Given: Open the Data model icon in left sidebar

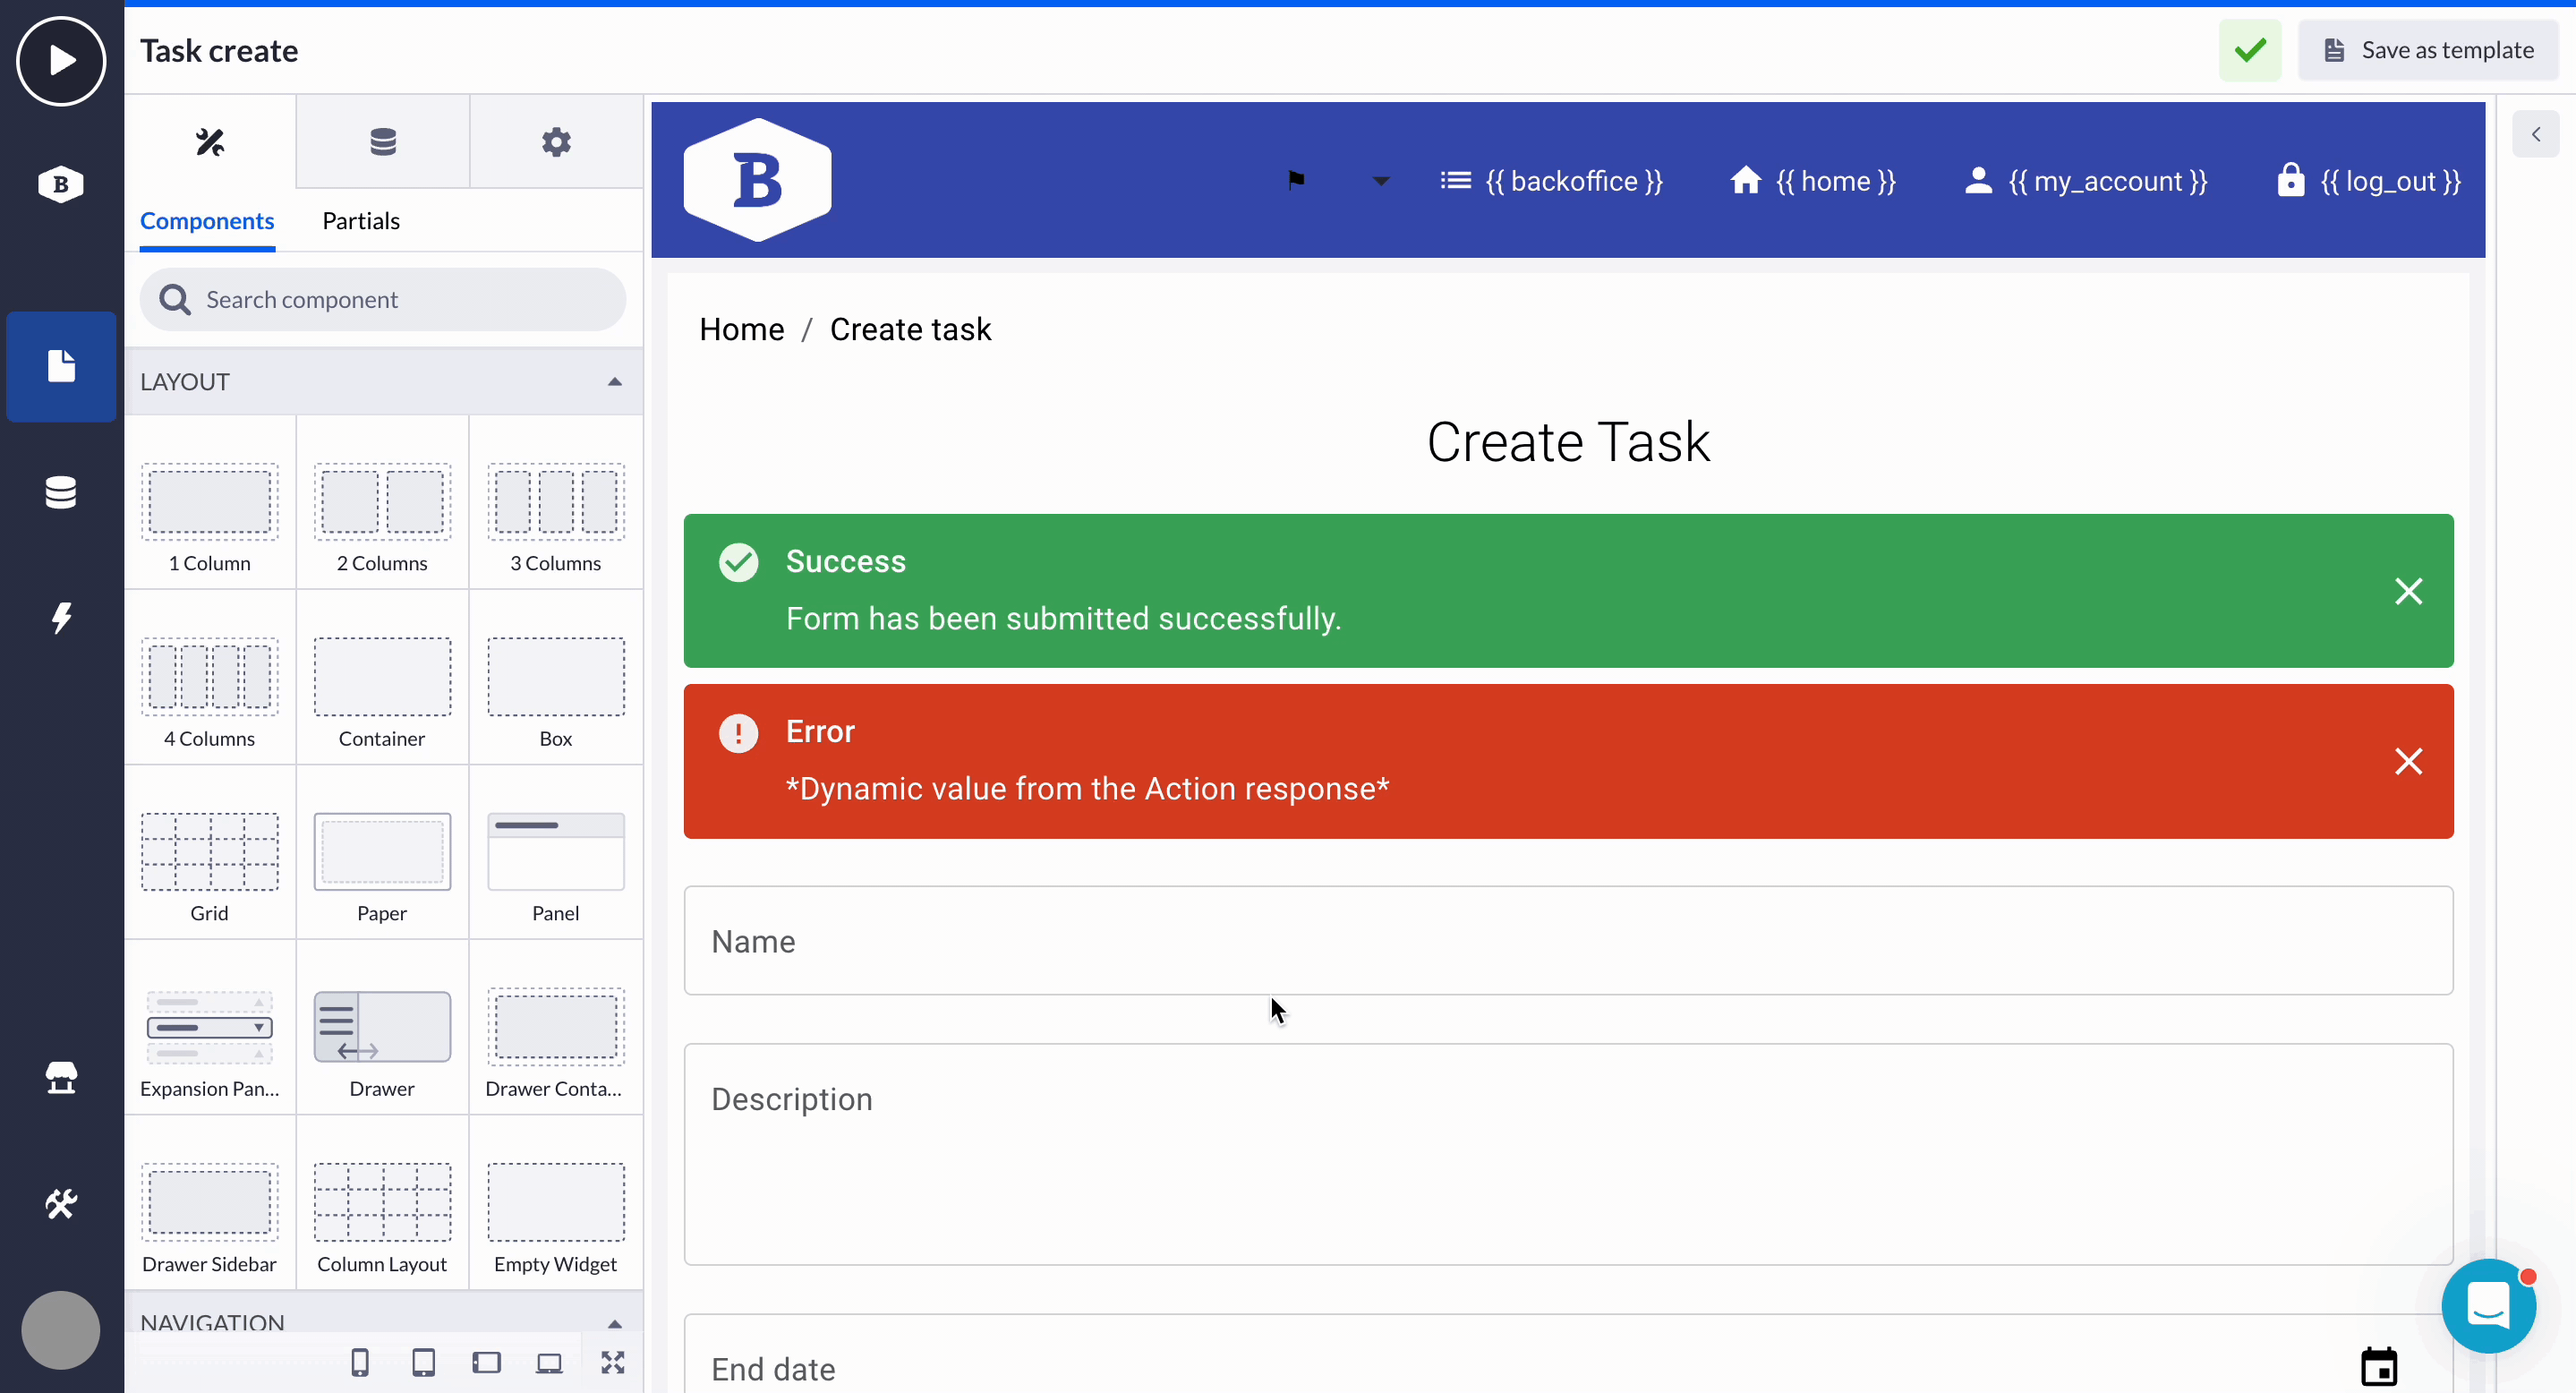Looking at the screenshot, I should [61, 492].
